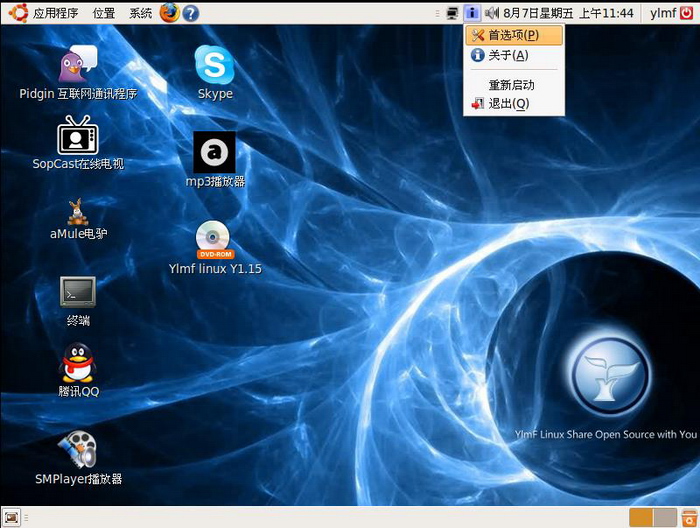Click the Ubuntu logo in top panel

point(18,13)
